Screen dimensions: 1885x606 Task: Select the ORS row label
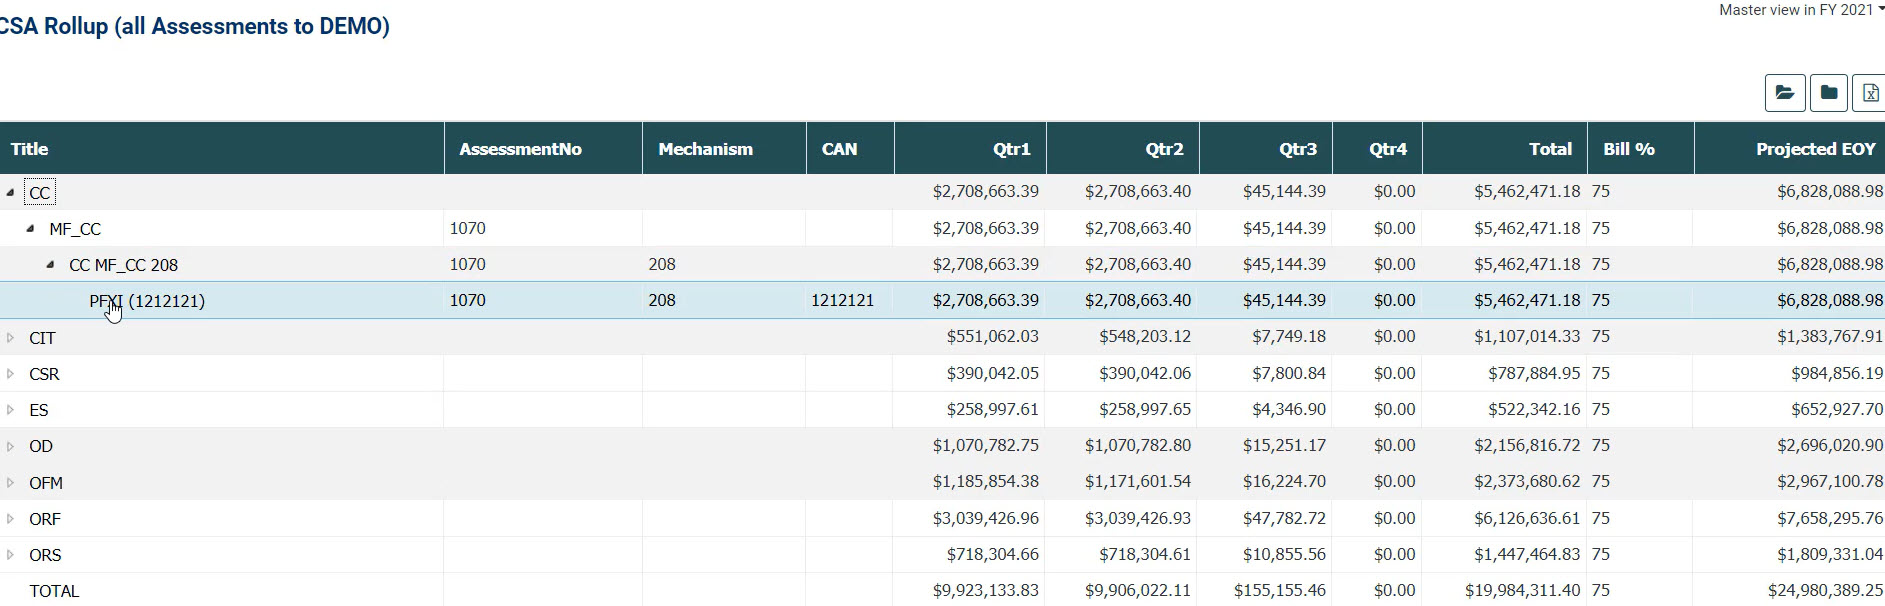45,555
